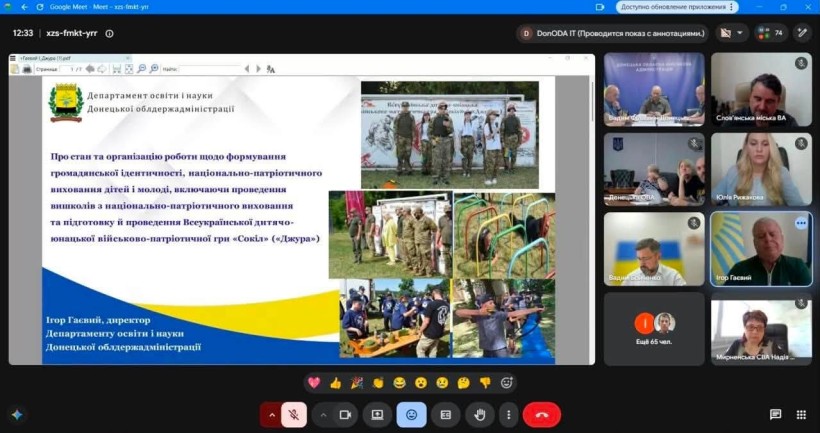Viewport: 820px width, 433px height.
Task: Click the PDF viewer hamburger menu
Action: (13, 58)
